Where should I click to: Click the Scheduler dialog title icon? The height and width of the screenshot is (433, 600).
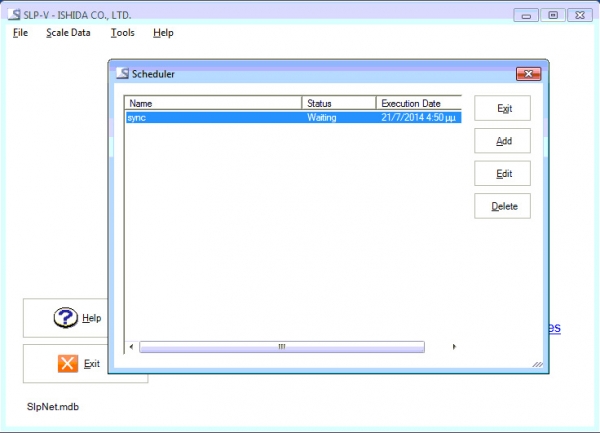pyautogui.click(x=122, y=73)
